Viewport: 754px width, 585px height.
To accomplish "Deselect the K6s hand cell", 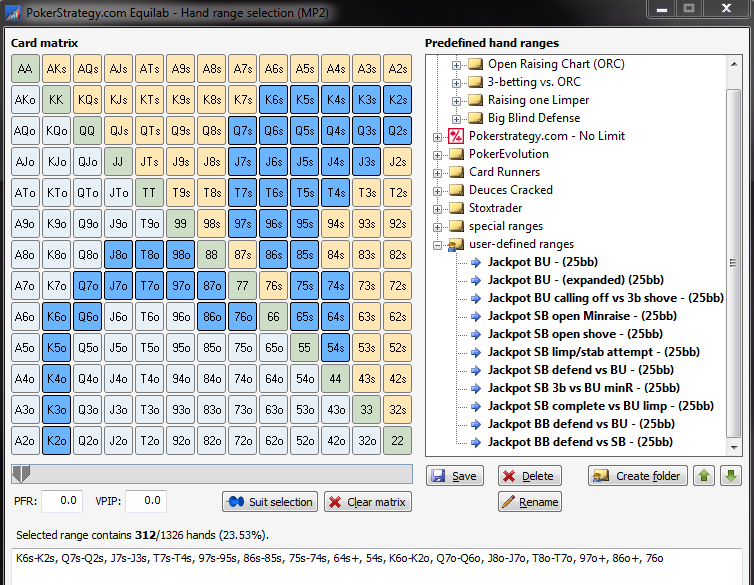I will [274, 100].
